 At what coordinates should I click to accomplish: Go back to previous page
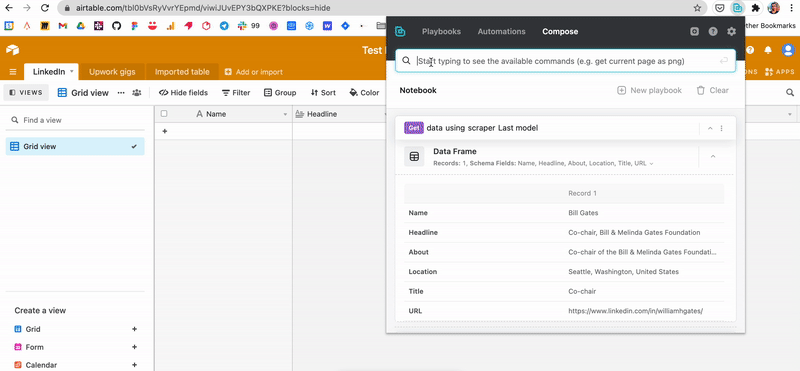click(9, 8)
